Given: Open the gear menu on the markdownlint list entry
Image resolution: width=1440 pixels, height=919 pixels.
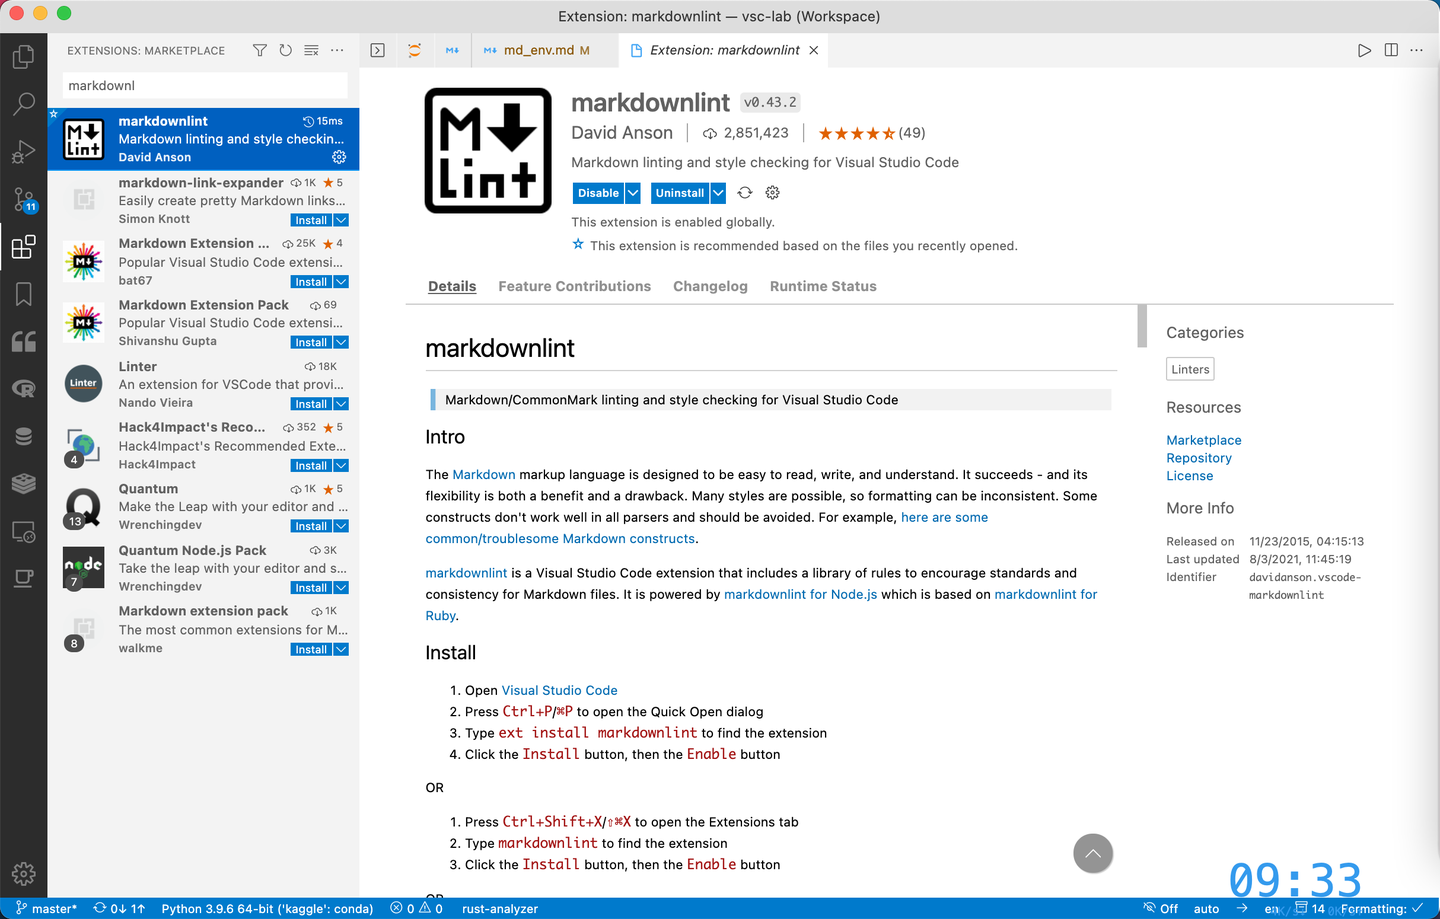Looking at the screenshot, I should coord(339,157).
